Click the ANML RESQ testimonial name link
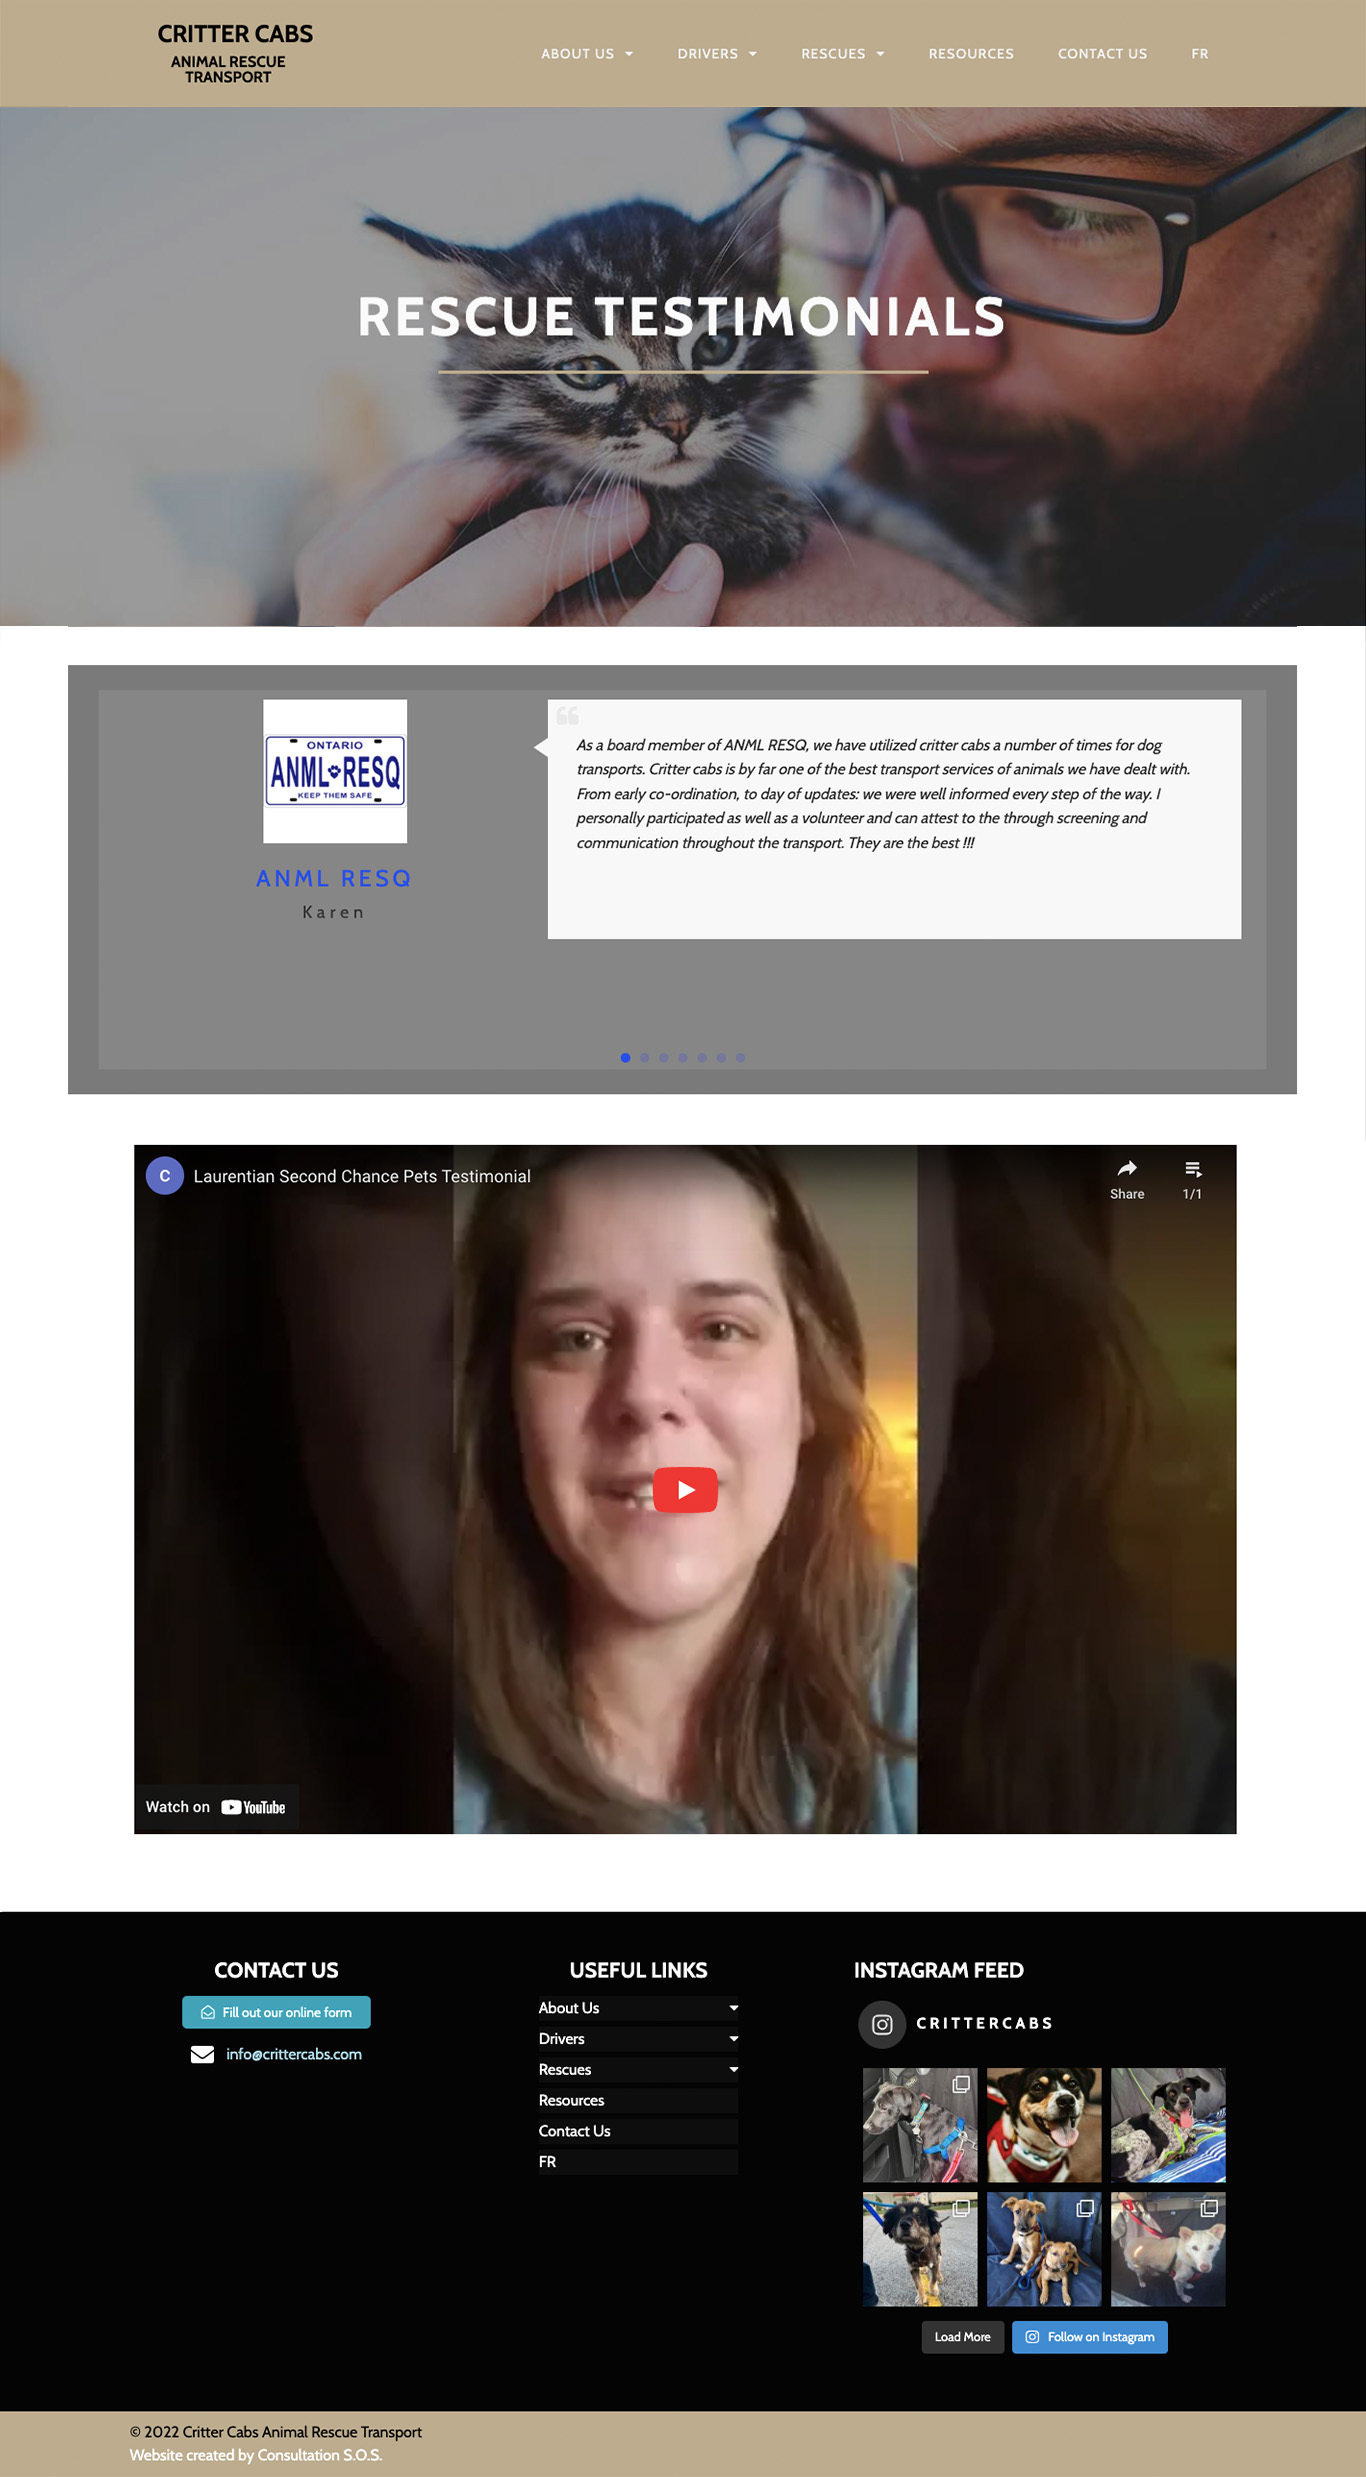Viewport: 1366px width, 2477px height. point(334,878)
